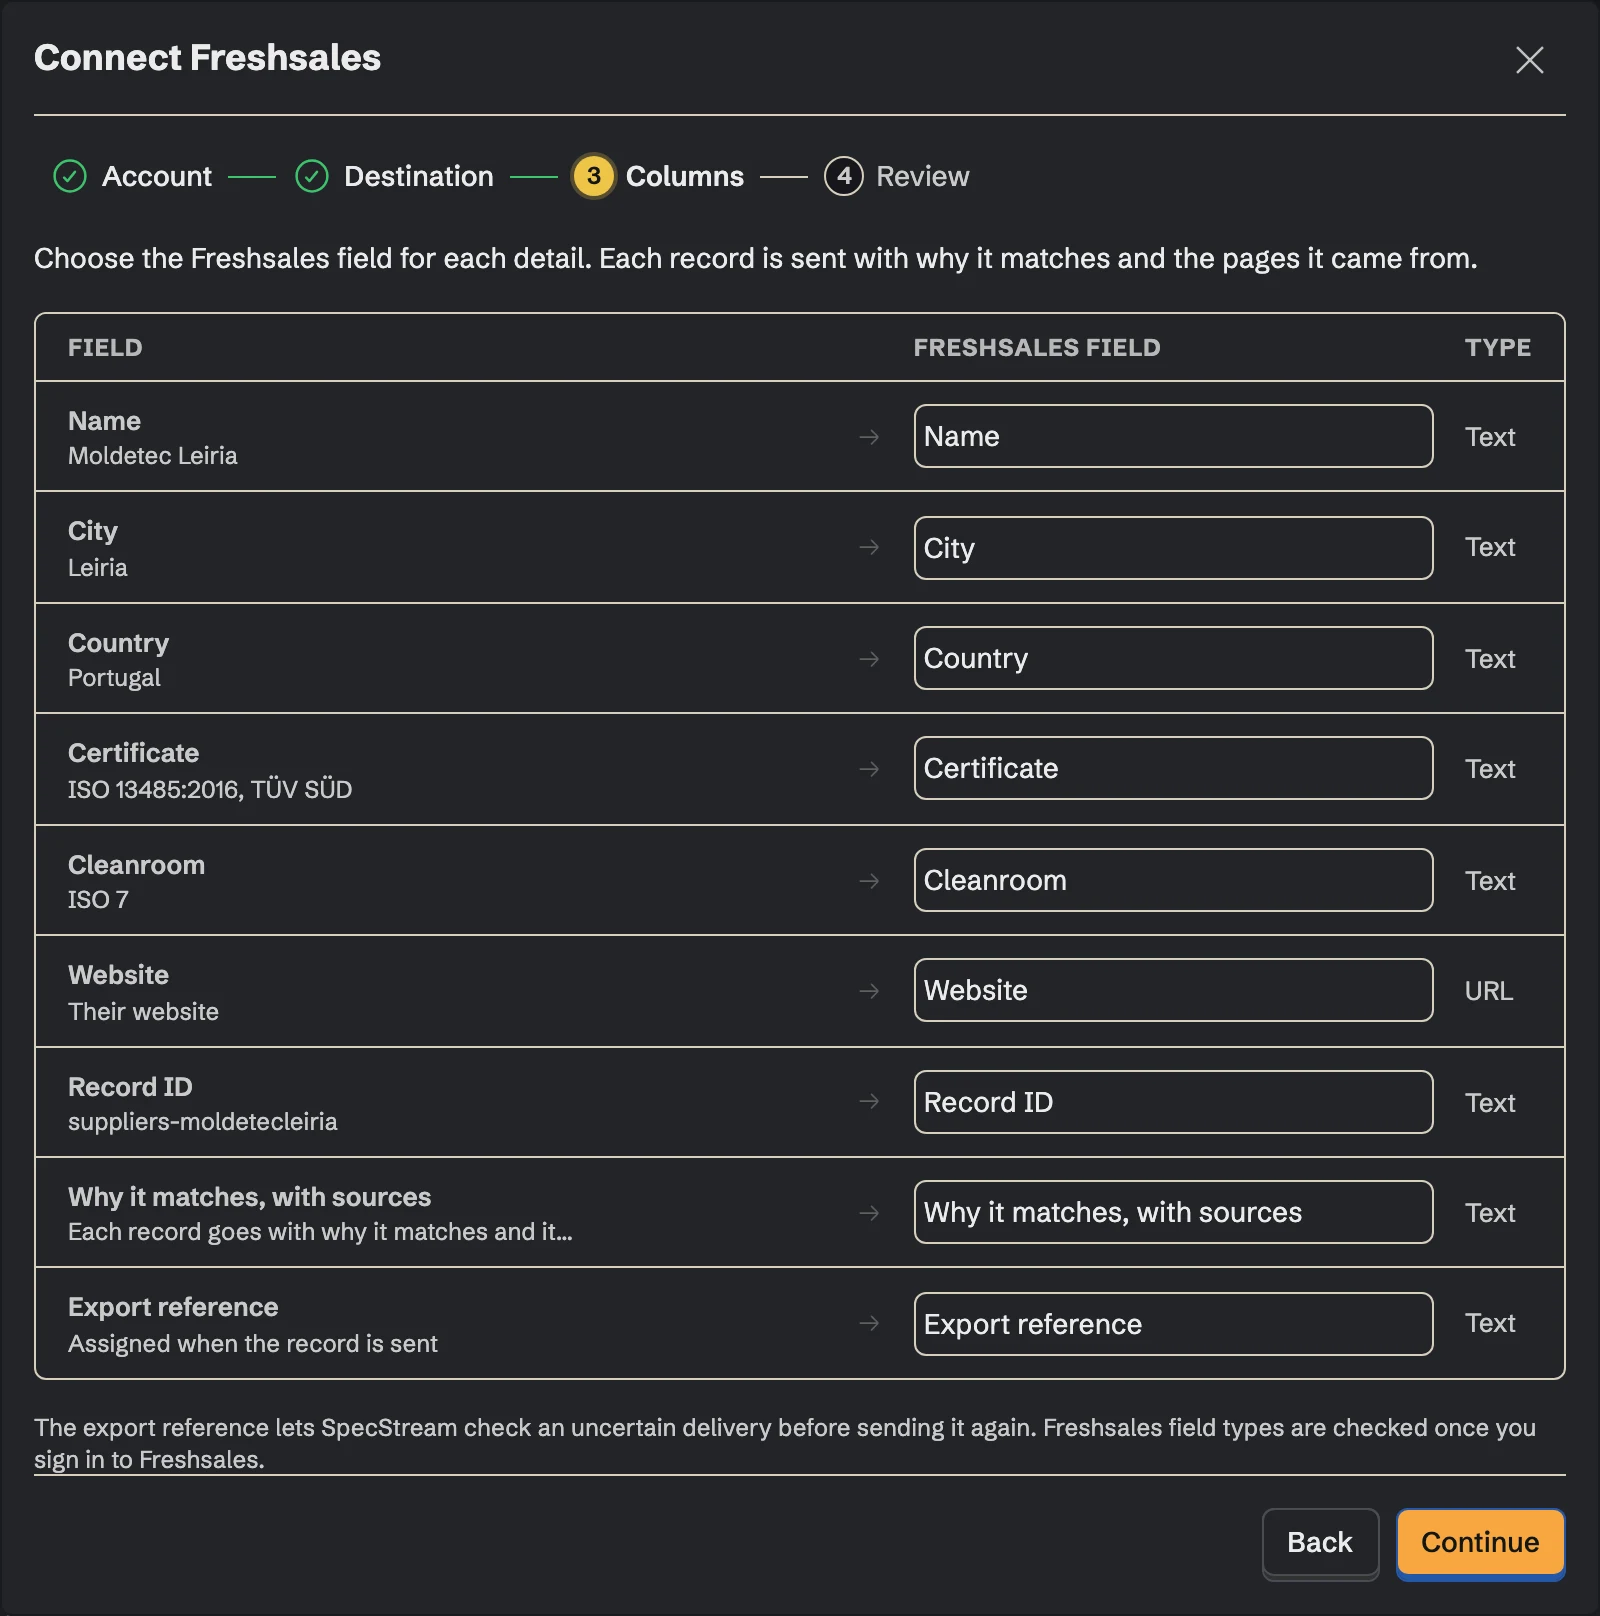Click the sample value 'Moldetec Leiria'
The height and width of the screenshot is (1616, 1600).
(x=153, y=456)
